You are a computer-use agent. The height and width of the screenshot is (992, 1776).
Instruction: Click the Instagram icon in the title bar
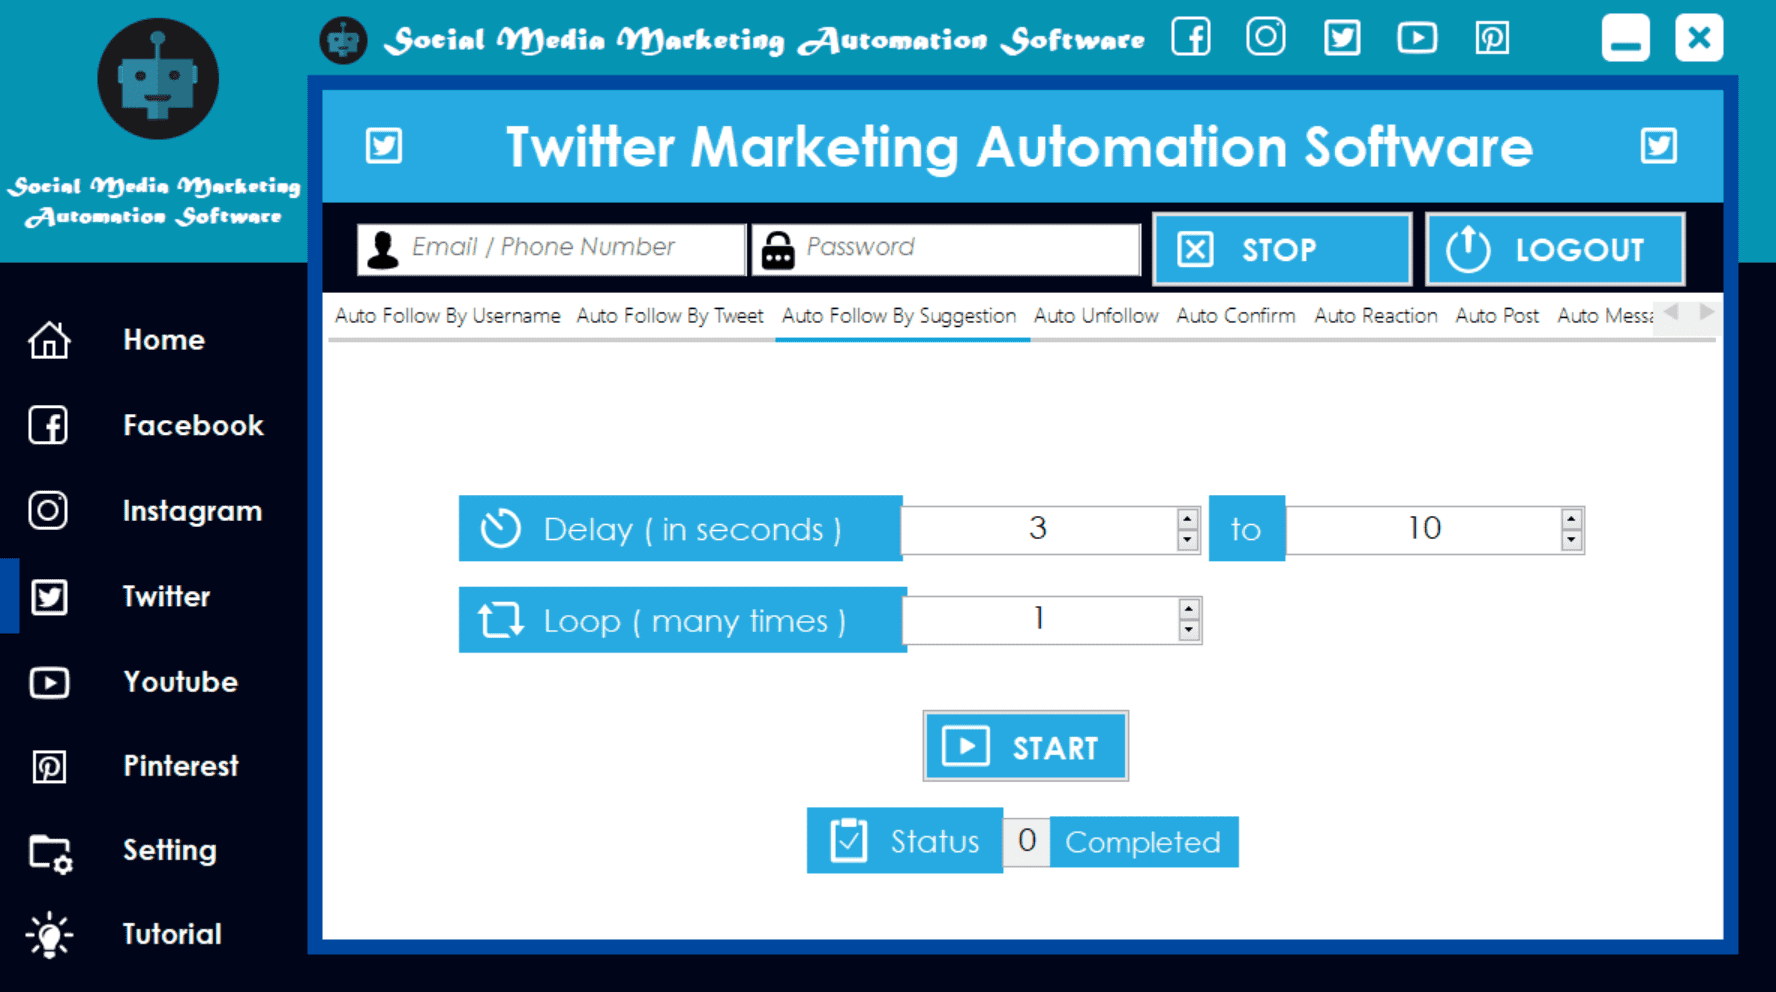1266,38
